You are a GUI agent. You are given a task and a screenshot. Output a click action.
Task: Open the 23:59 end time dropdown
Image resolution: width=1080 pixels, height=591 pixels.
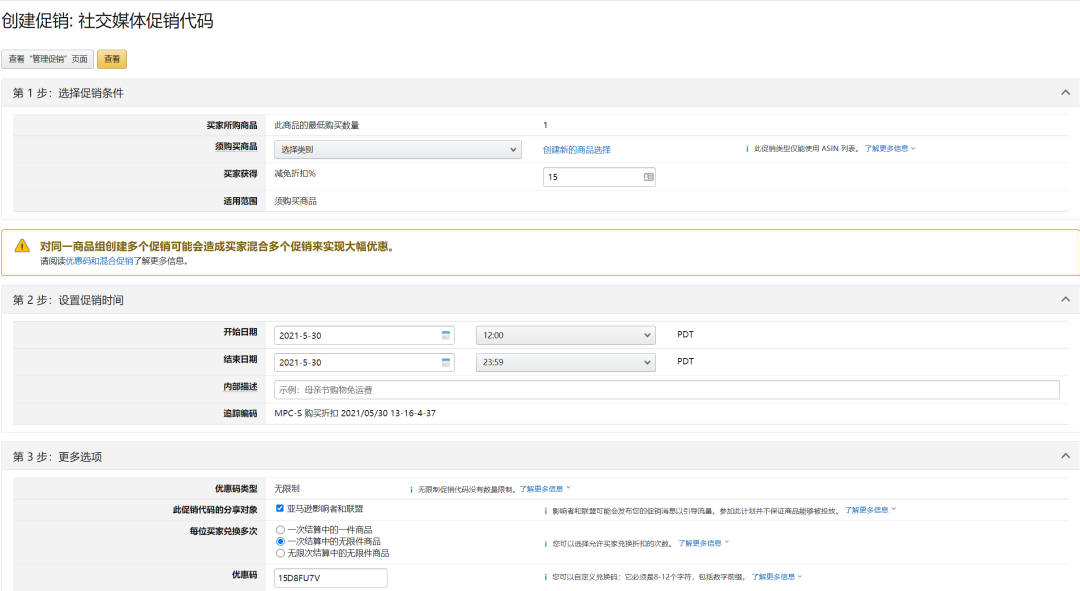[x=565, y=362]
